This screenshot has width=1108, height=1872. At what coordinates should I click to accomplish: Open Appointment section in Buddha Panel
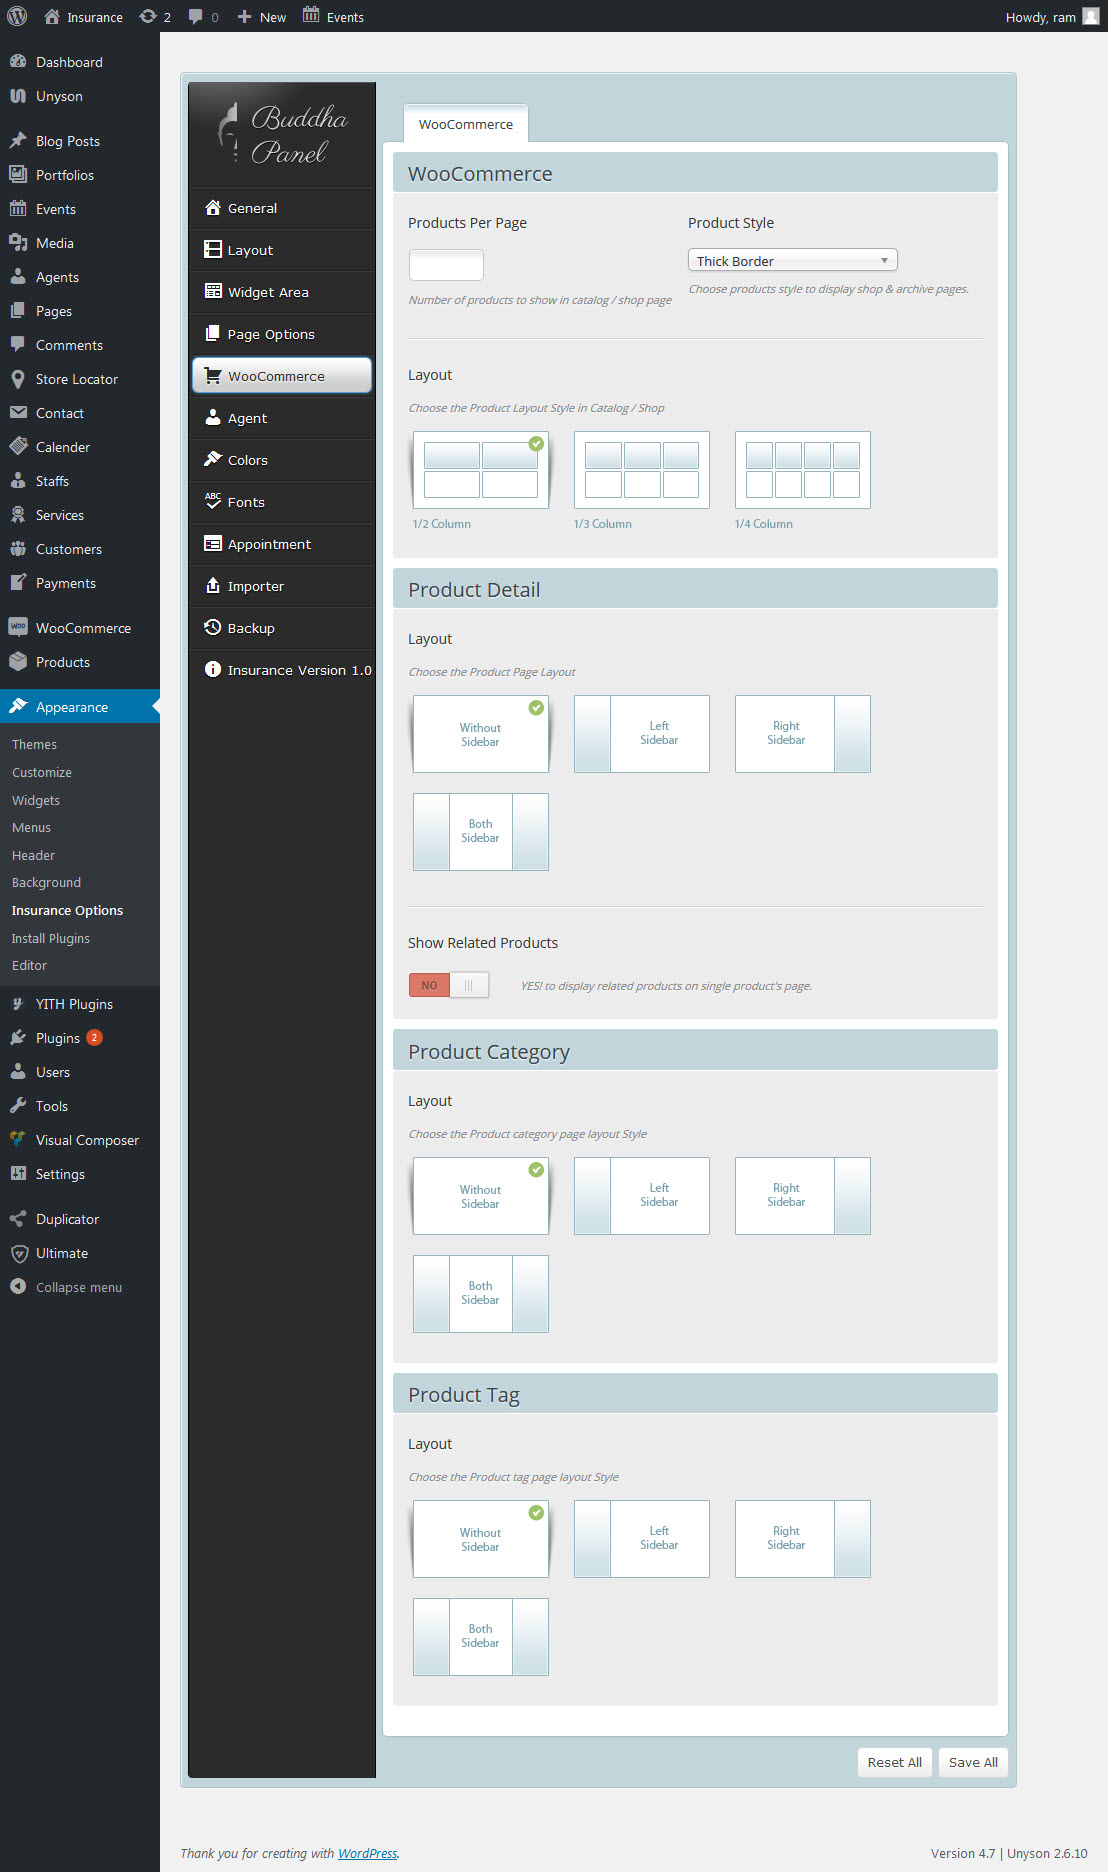[x=282, y=544]
